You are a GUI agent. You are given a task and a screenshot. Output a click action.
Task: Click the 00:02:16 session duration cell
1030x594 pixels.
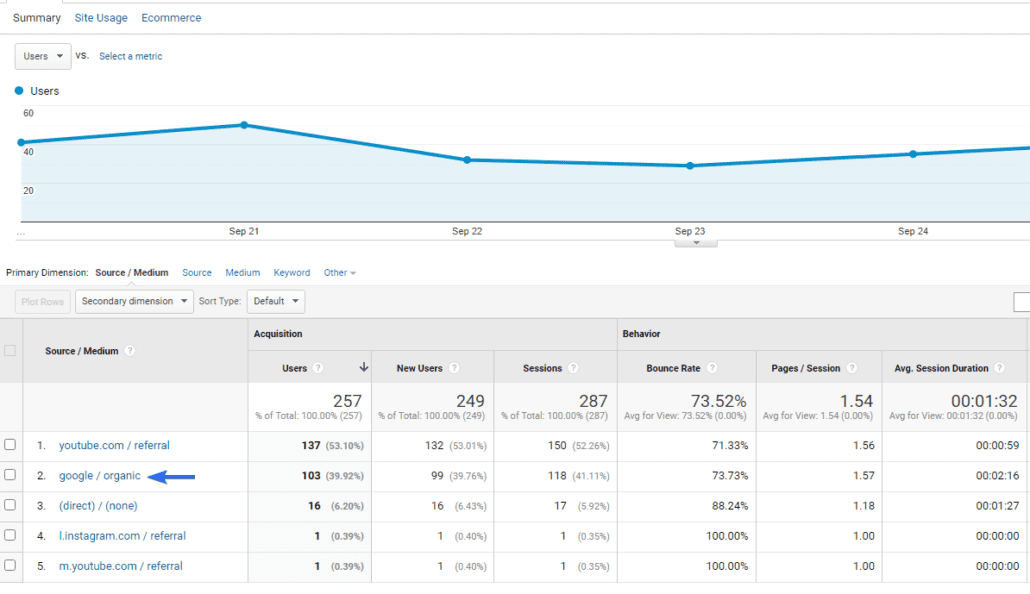coord(997,476)
